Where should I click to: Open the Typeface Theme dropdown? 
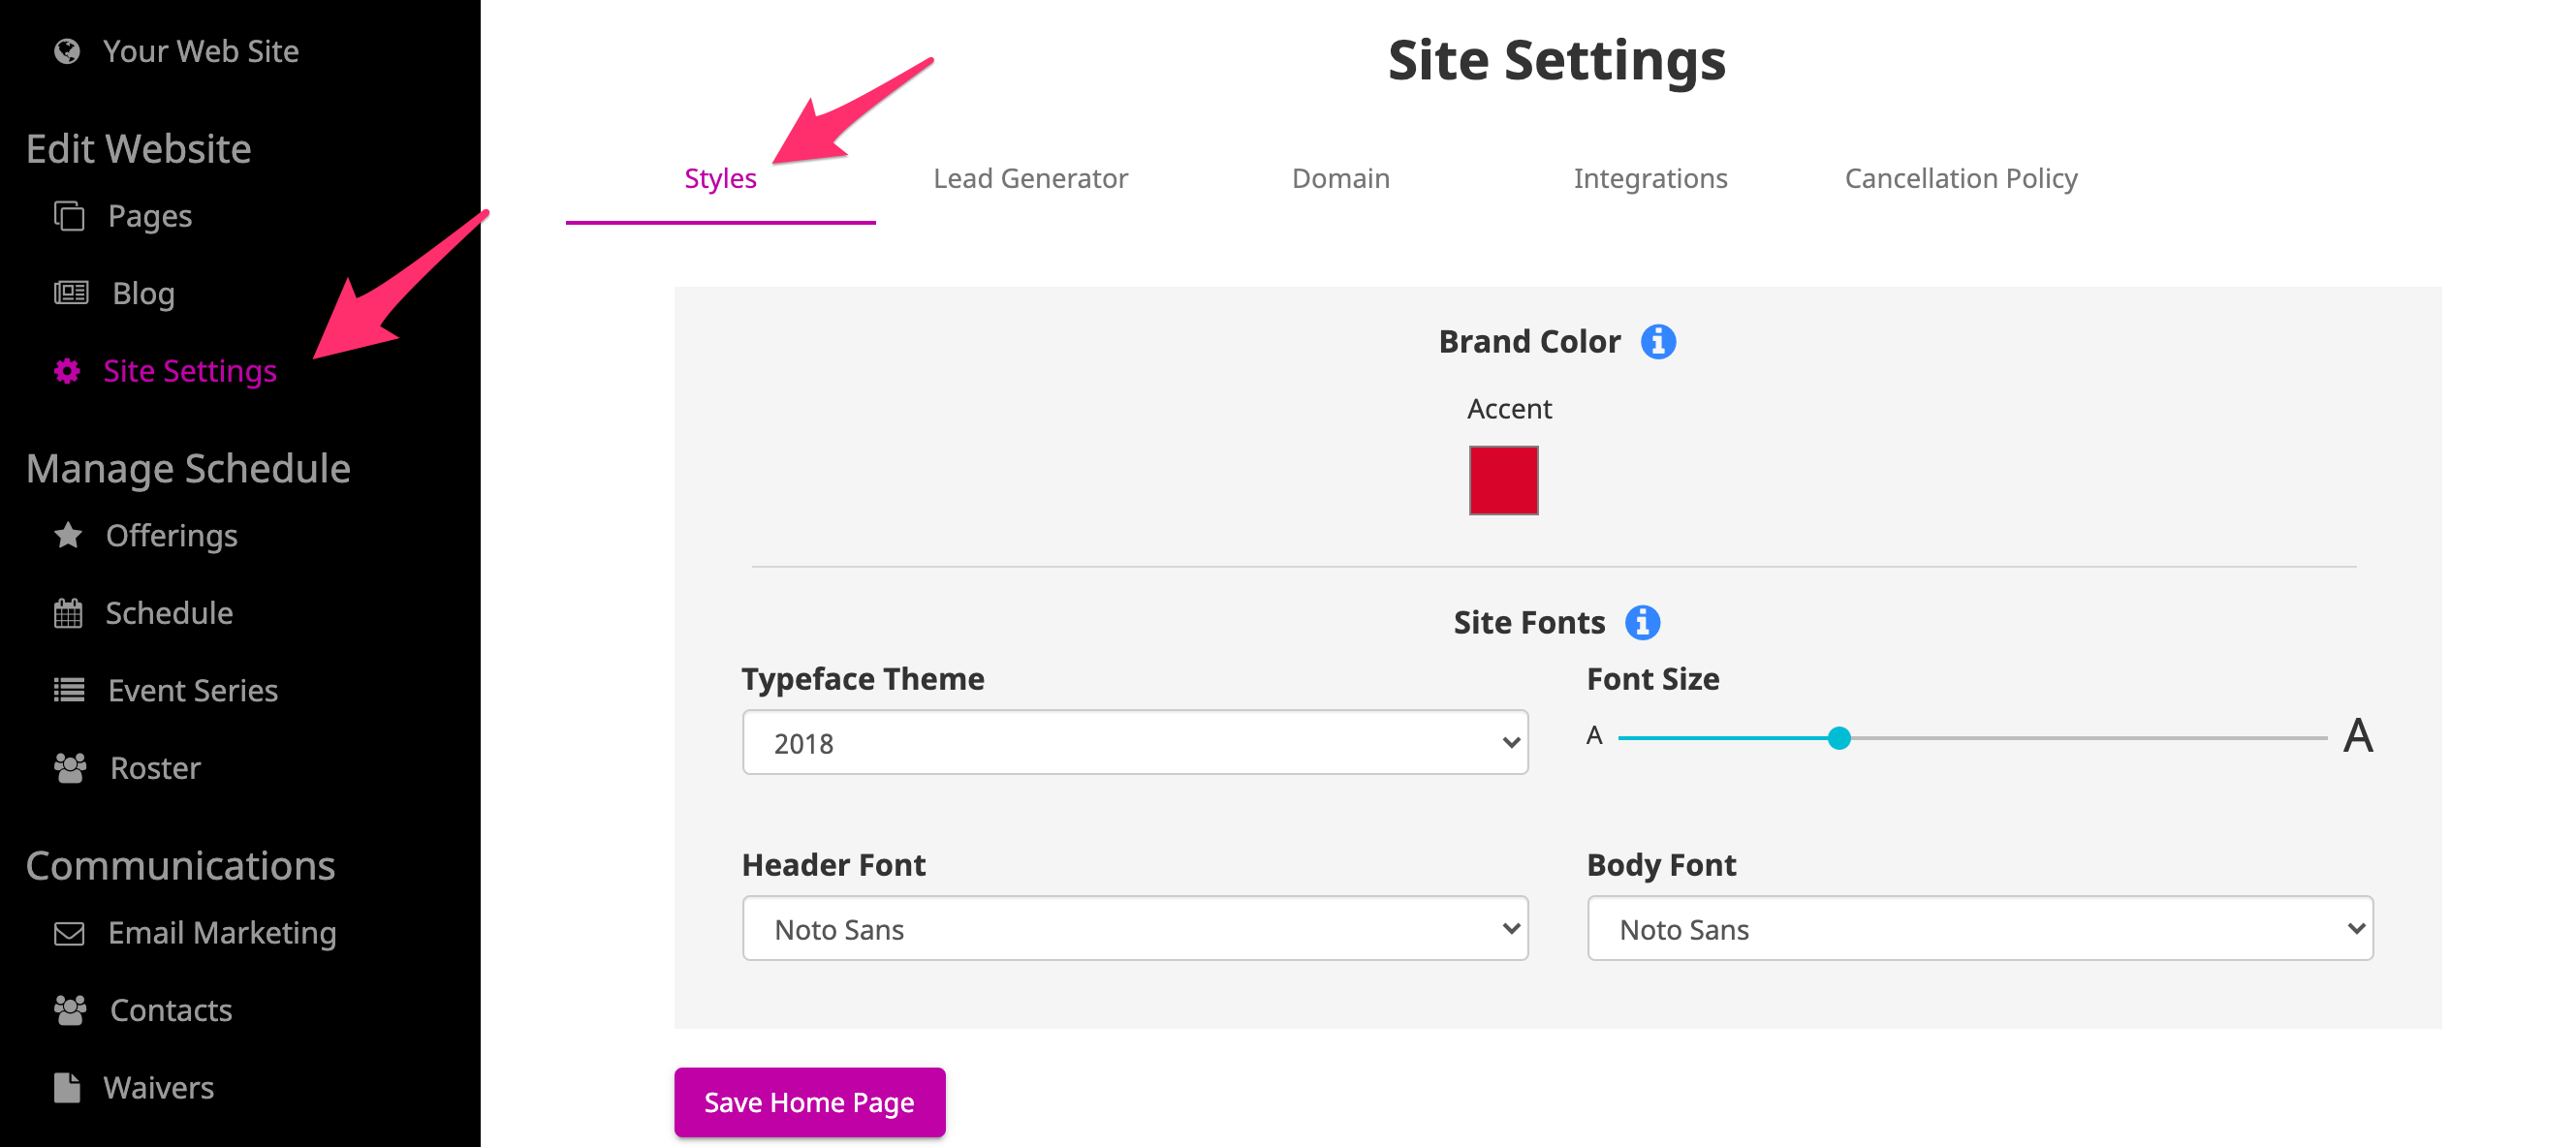[1135, 742]
